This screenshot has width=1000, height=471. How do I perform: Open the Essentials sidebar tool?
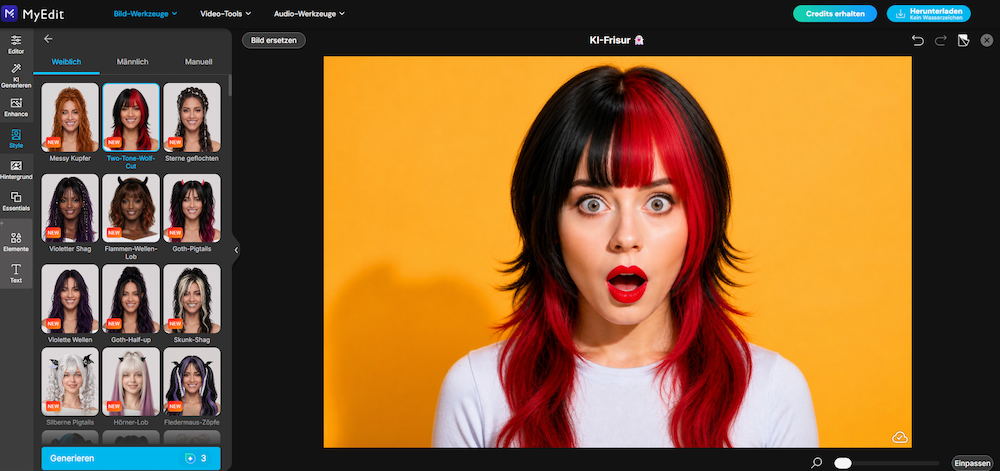pos(16,201)
